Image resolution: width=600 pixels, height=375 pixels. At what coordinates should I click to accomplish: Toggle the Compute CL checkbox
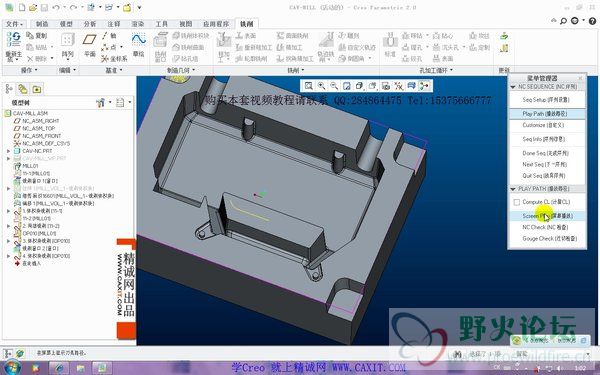[517, 202]
